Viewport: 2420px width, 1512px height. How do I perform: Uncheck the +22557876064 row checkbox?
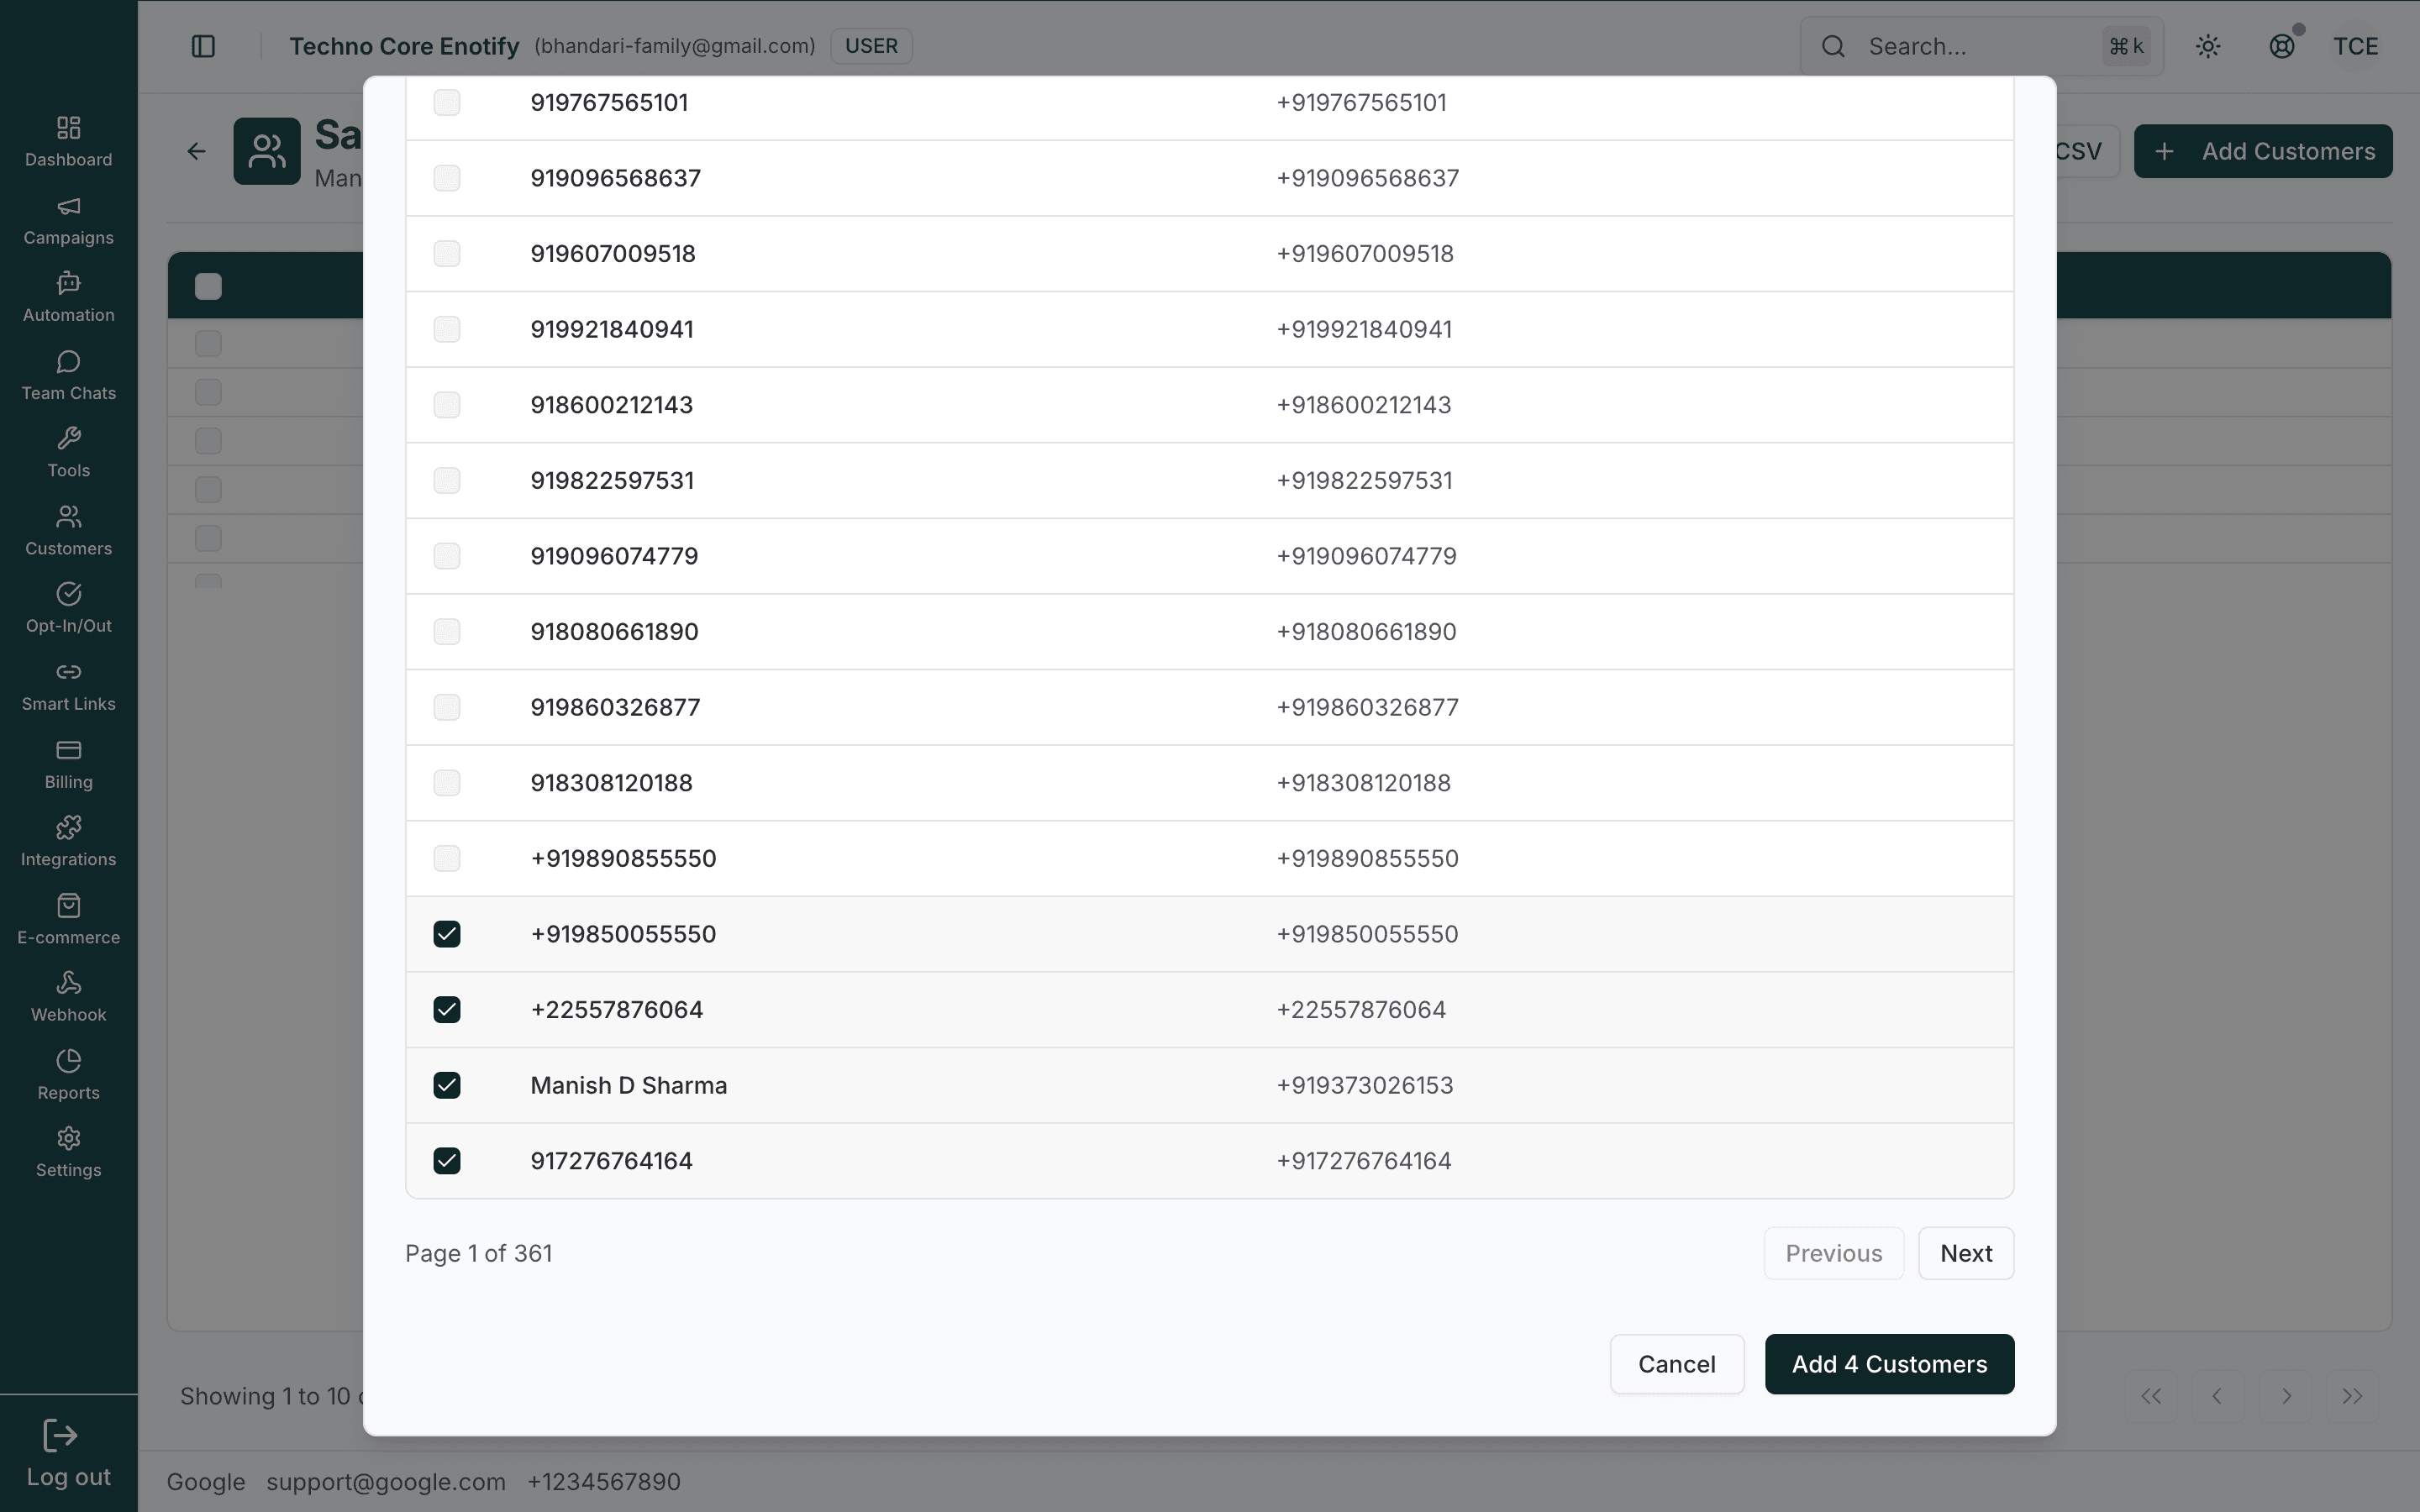click(x=447, y=1010)
